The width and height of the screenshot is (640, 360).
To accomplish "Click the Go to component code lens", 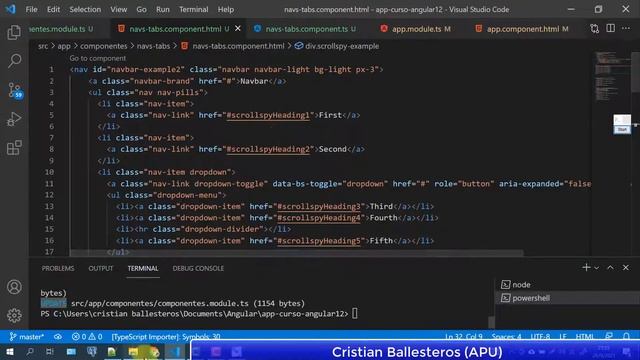I will [x=98, y=58].
